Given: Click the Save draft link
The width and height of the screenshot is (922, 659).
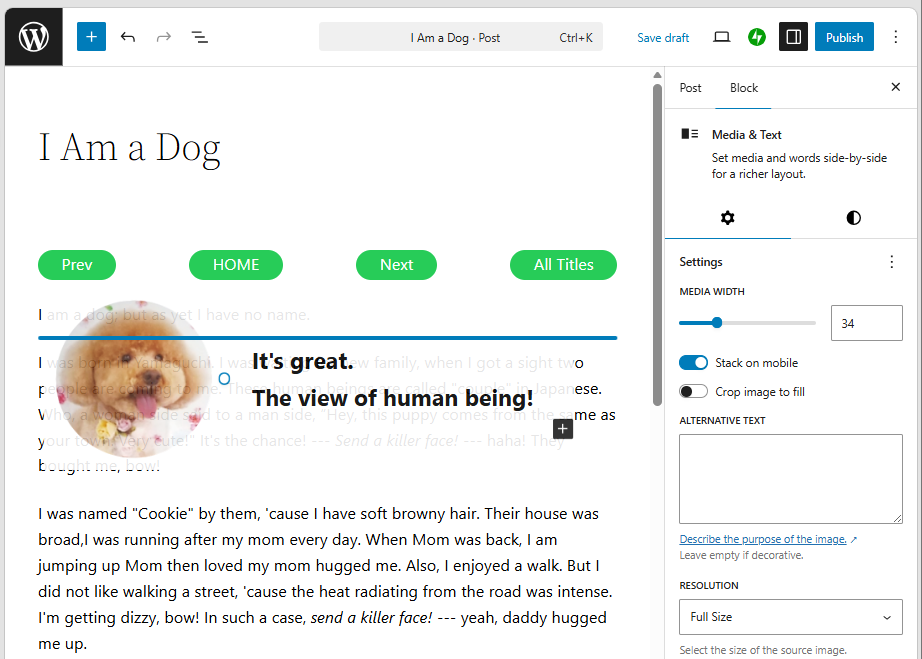Looking at the screenshot, I should pyautogui.click(x=663, y=37).
